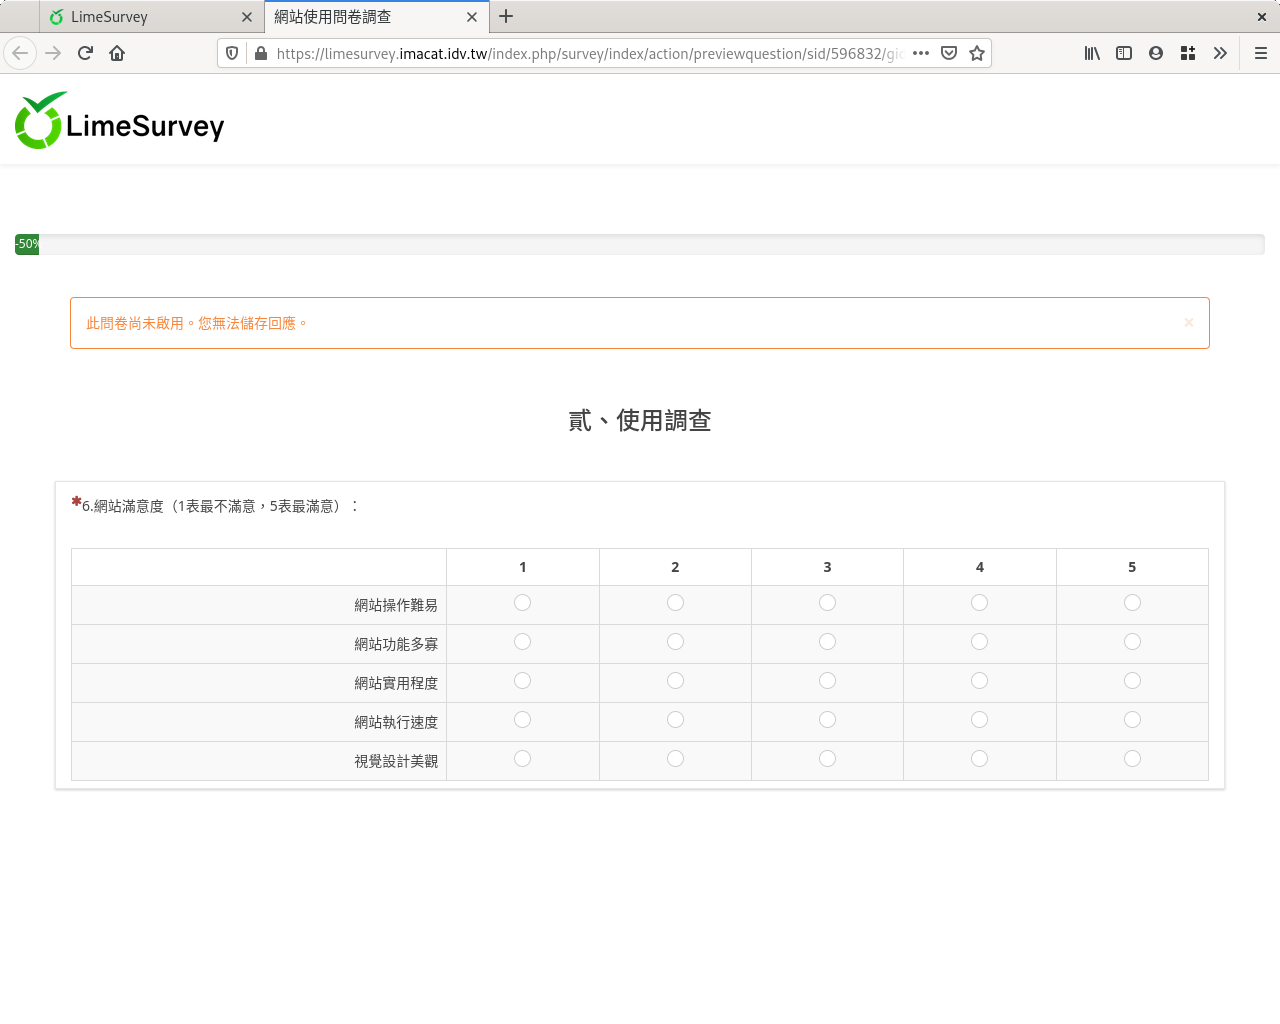Open the Firefox account icon
Image resolution: width=1280 pixels, height=1024 pixels.
pos(1156,53)
